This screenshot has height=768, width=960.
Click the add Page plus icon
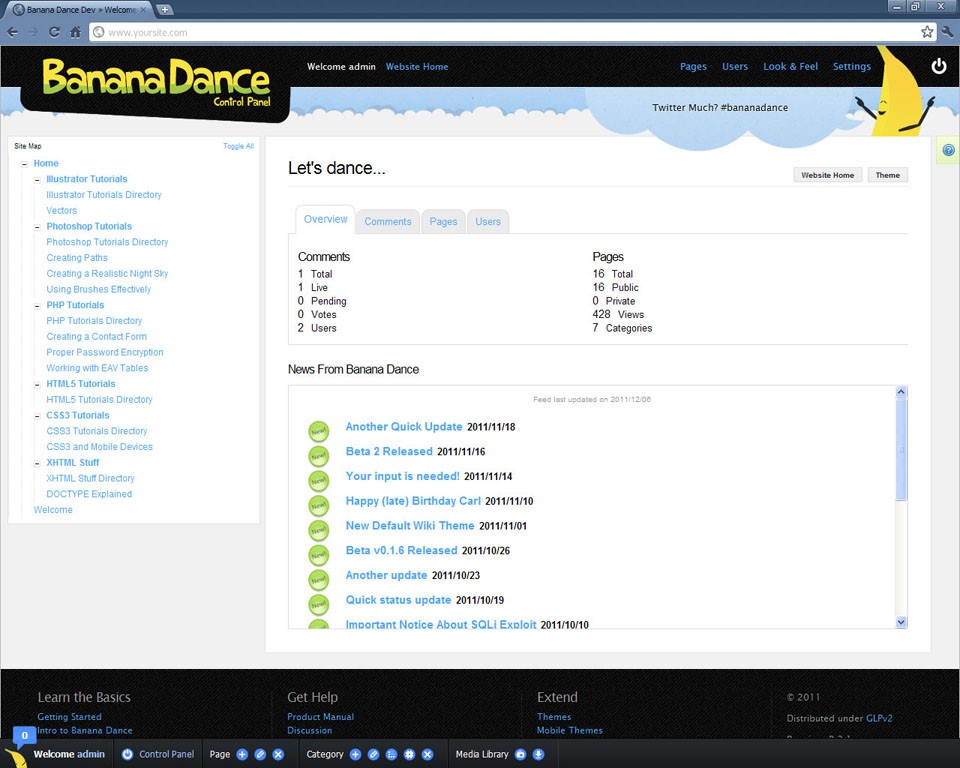point(241,754)
